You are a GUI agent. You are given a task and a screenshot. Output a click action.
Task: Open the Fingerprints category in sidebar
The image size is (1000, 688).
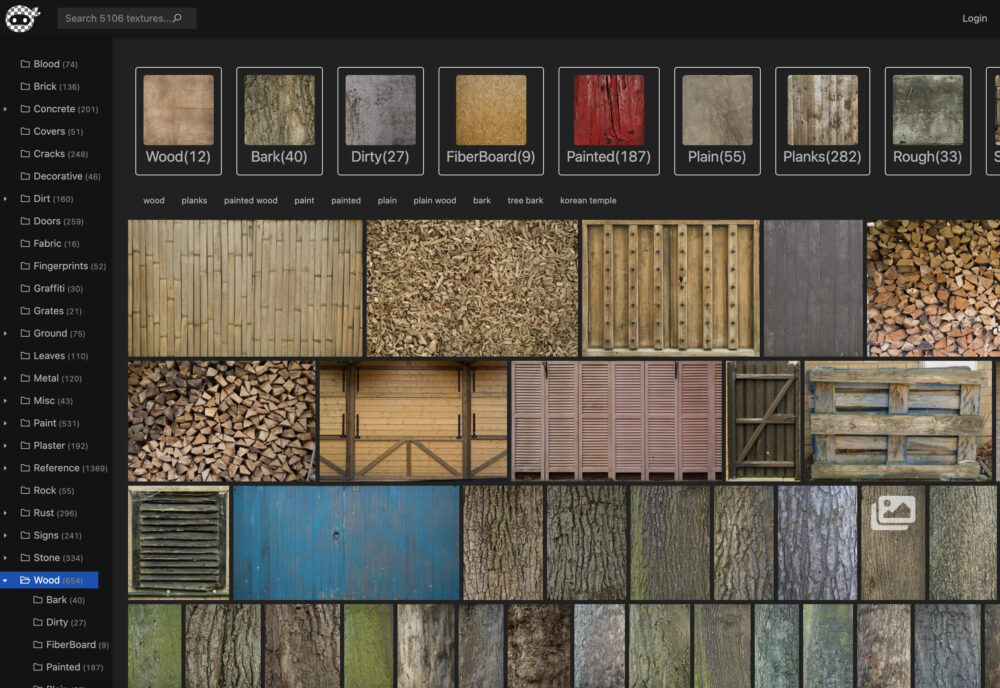(x=60, y=266)
